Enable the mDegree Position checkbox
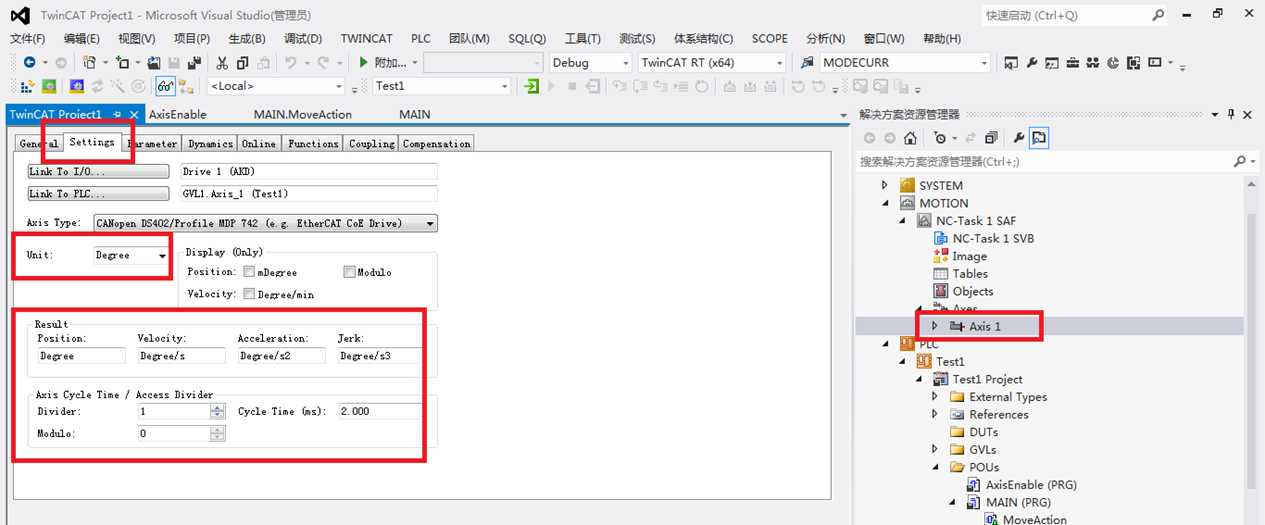The image size is (1265, 525). [x=248, y=272]
